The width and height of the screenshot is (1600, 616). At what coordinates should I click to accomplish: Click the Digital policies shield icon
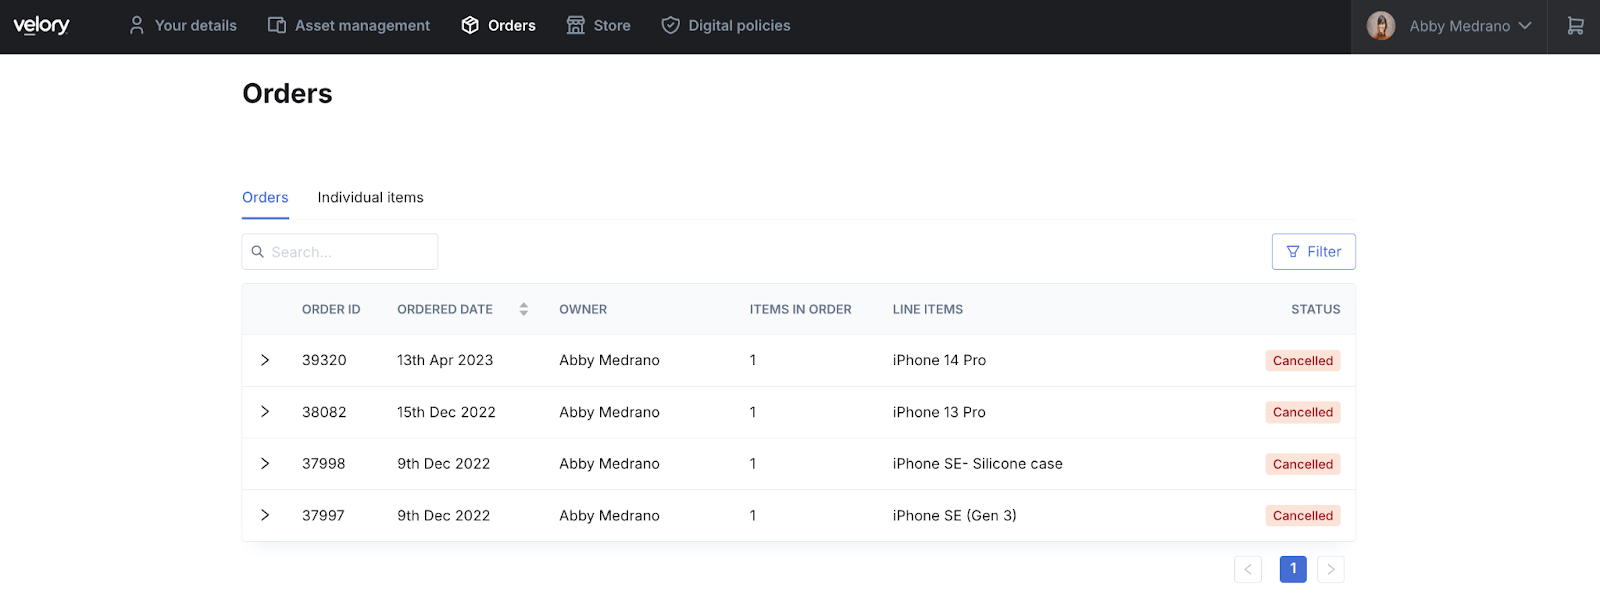(671, 26)
